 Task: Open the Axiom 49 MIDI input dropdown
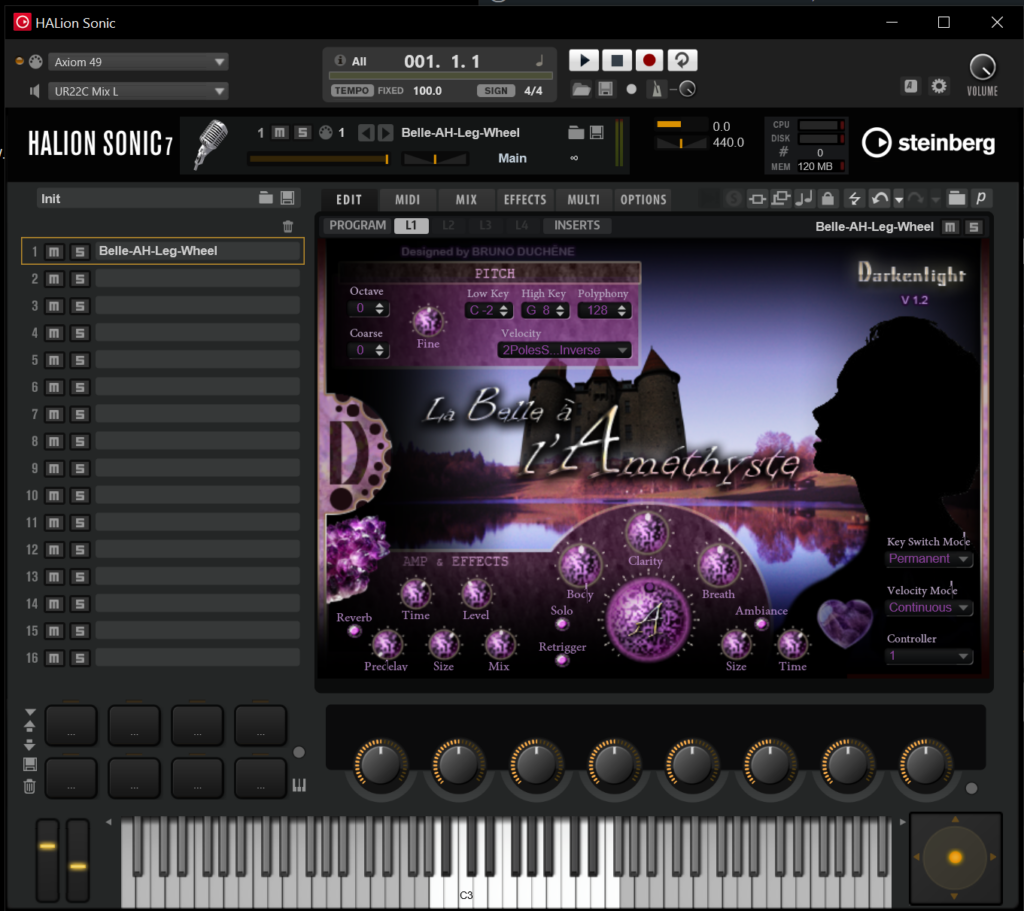pyautogui.click(x=138, y=62)
